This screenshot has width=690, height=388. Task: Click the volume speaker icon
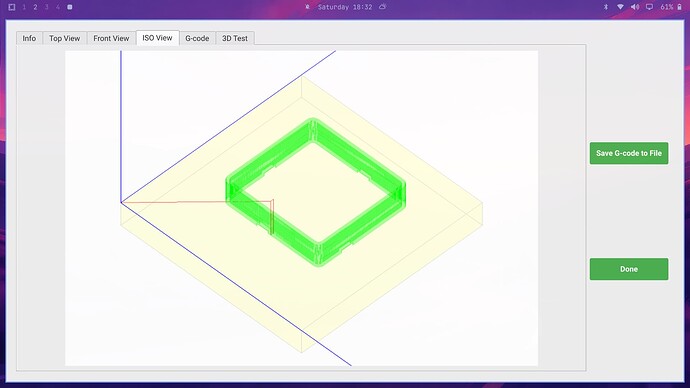tap(635, 7)
